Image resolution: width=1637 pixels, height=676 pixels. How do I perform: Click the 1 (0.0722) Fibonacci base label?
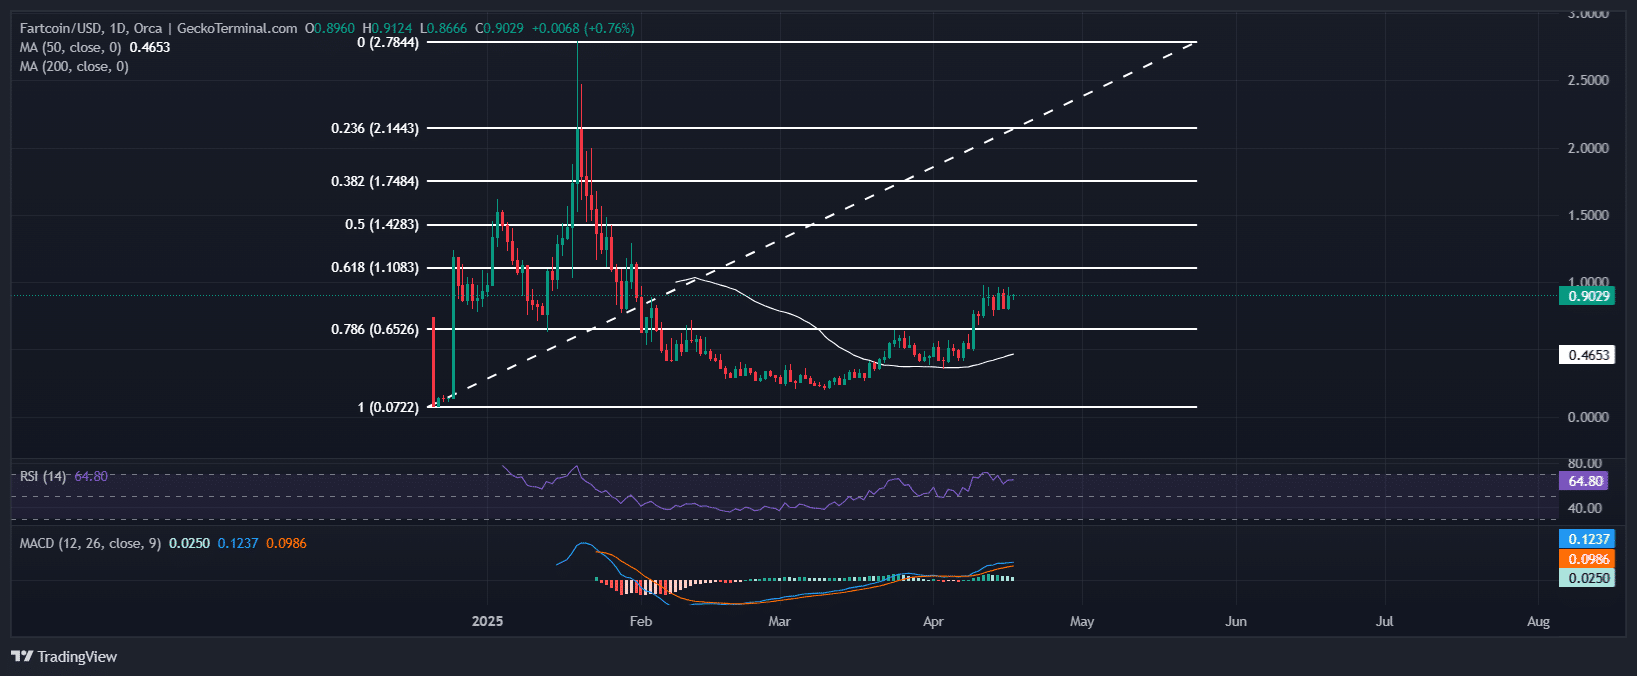coord(388,407)
